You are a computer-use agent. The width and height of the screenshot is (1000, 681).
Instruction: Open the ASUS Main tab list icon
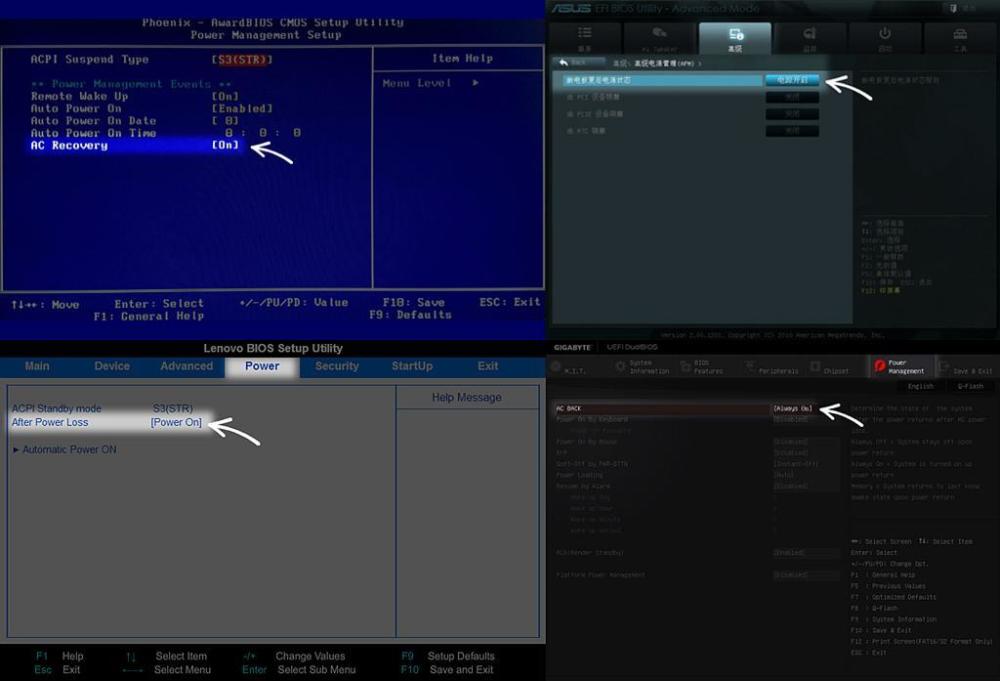pyautogui.click(x=584, y=33)
